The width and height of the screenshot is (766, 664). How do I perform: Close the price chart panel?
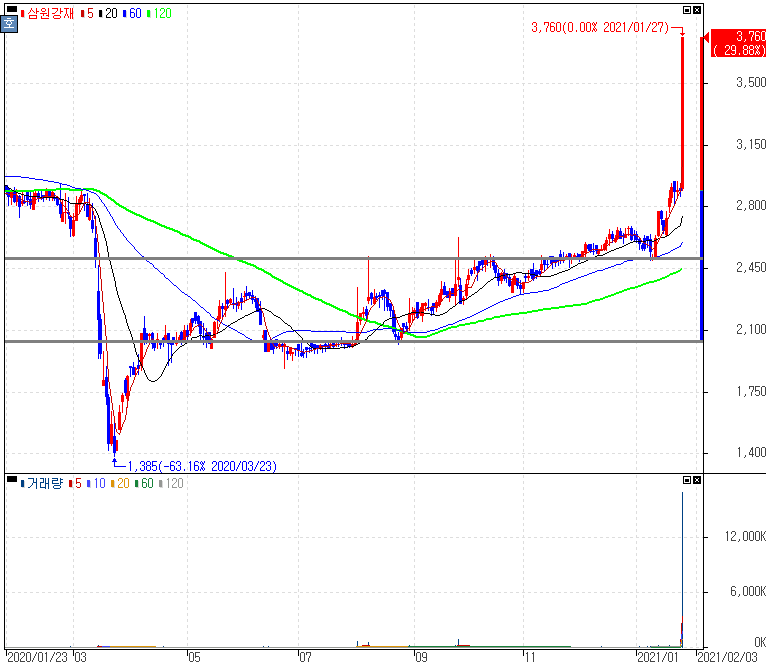pyautogui.click(x=697, y=10)
